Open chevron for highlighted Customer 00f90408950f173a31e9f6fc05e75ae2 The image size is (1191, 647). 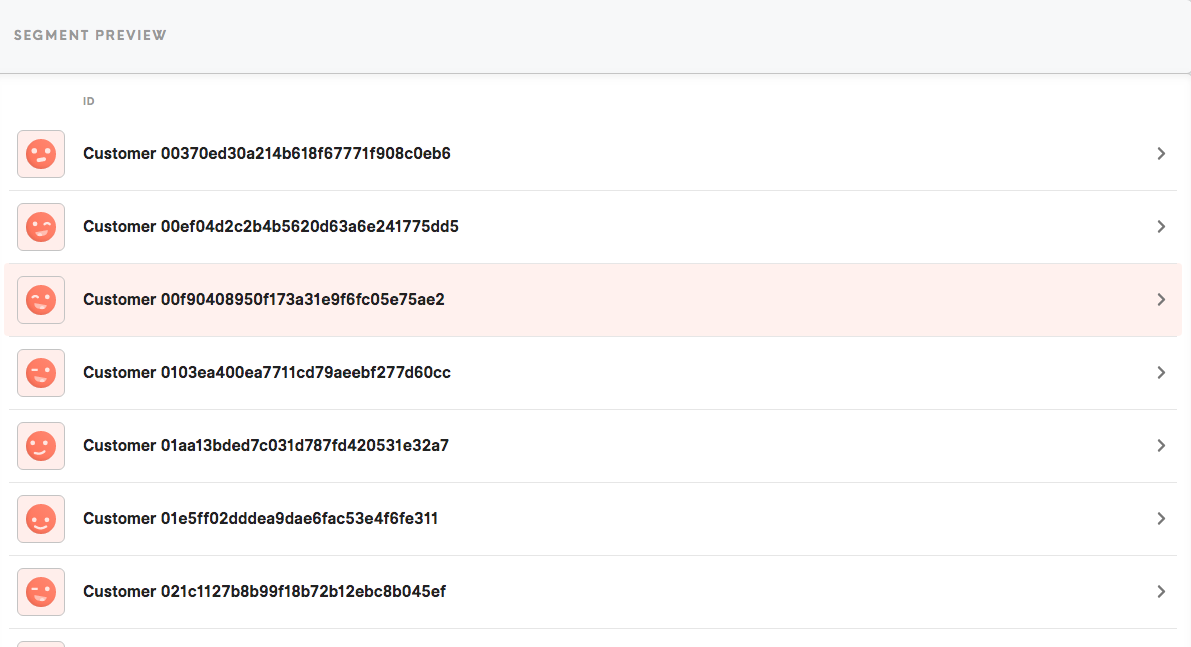[1161, 300]
